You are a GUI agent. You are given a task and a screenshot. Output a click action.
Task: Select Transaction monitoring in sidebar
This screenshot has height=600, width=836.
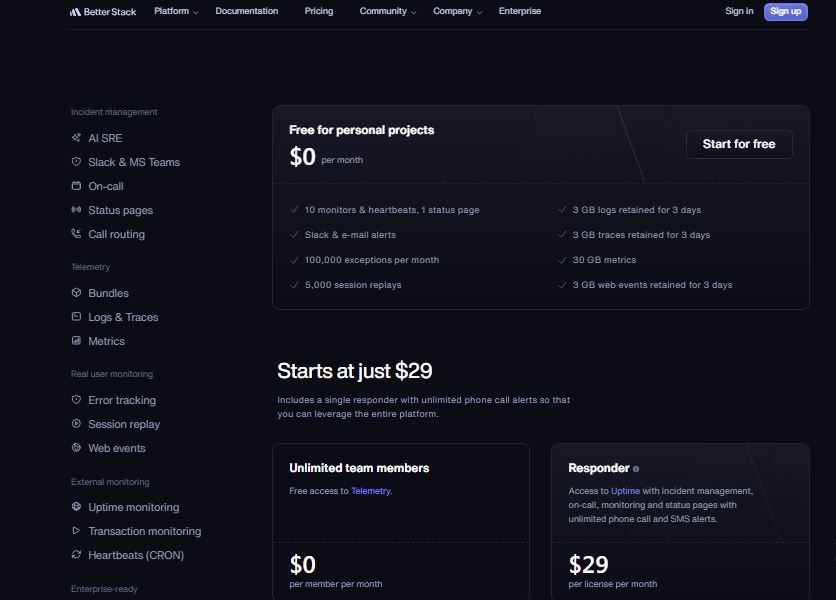(144, 531)
